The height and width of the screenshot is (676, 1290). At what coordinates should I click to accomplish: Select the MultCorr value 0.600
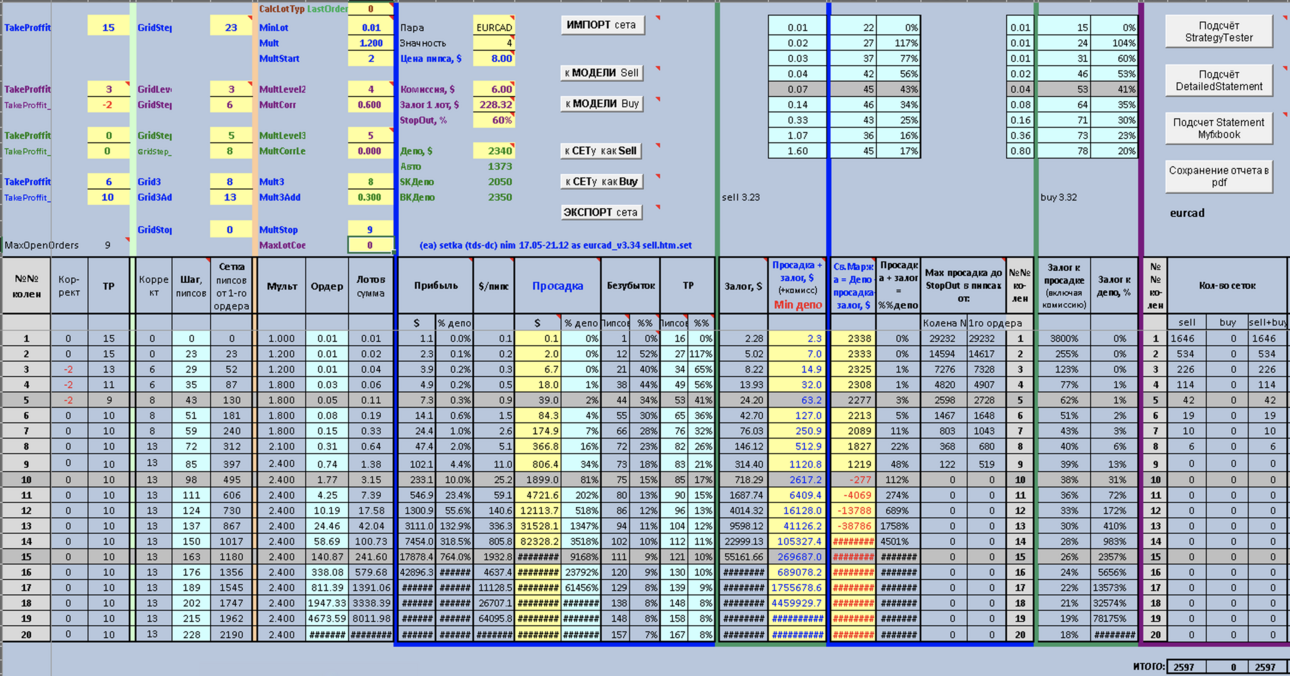pyautogui.click(x=371, y=104)
